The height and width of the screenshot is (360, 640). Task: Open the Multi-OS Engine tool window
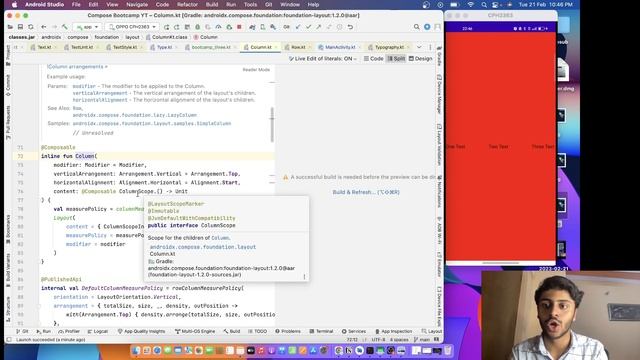(195, 331)
